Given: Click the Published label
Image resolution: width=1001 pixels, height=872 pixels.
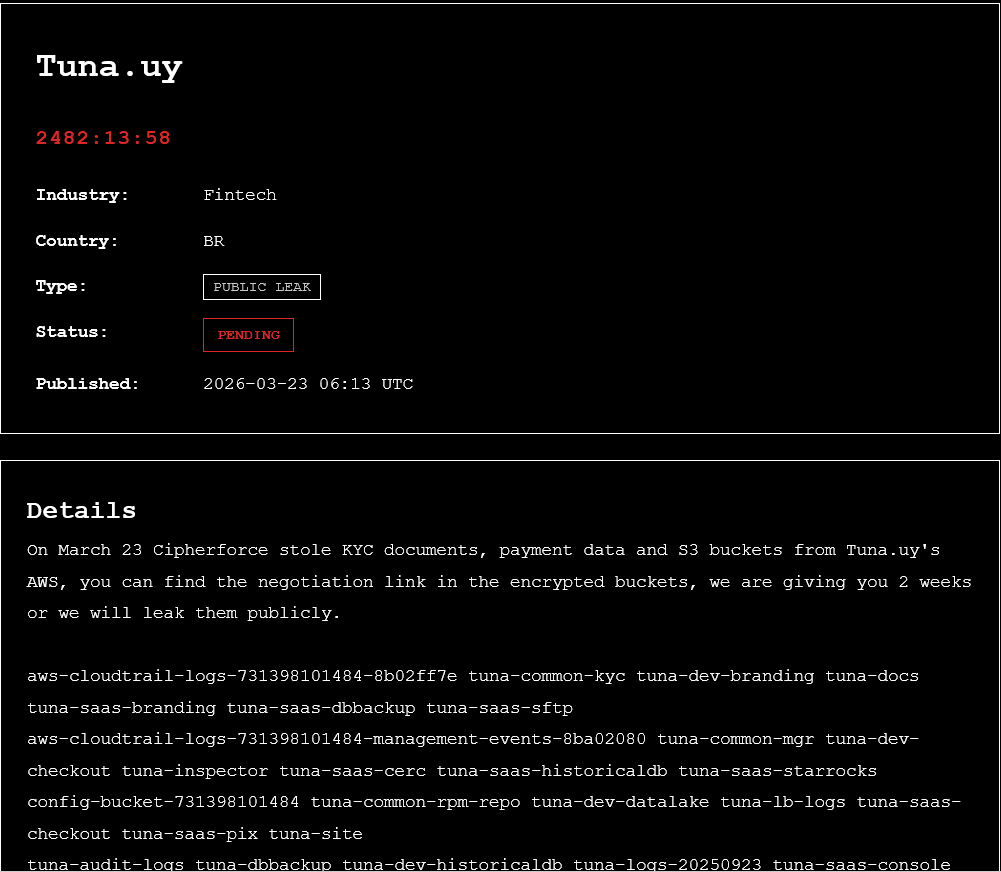Looking at the screenshot, I should point(87,384).
